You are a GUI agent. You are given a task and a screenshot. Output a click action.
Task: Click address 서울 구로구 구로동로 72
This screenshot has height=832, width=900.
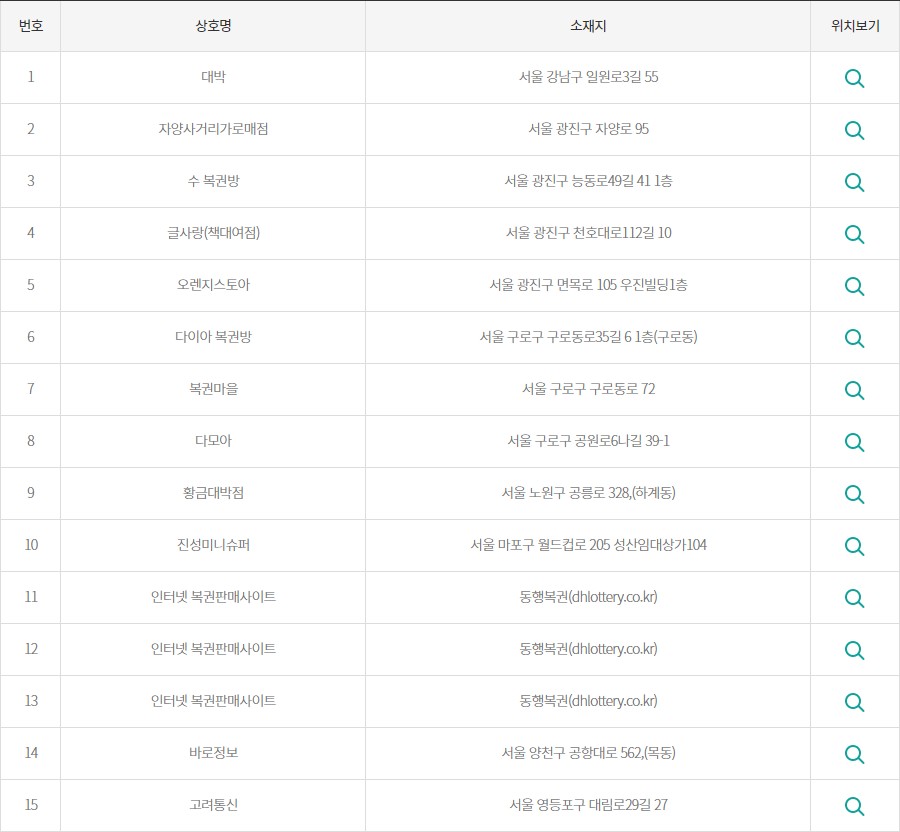pos(588,388)
